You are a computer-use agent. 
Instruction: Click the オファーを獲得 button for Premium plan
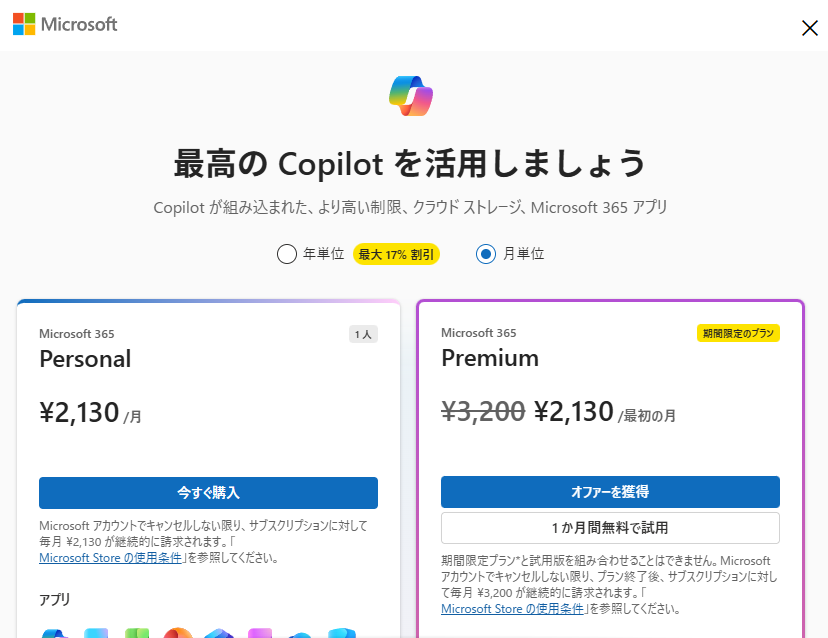tap(611, 491)
